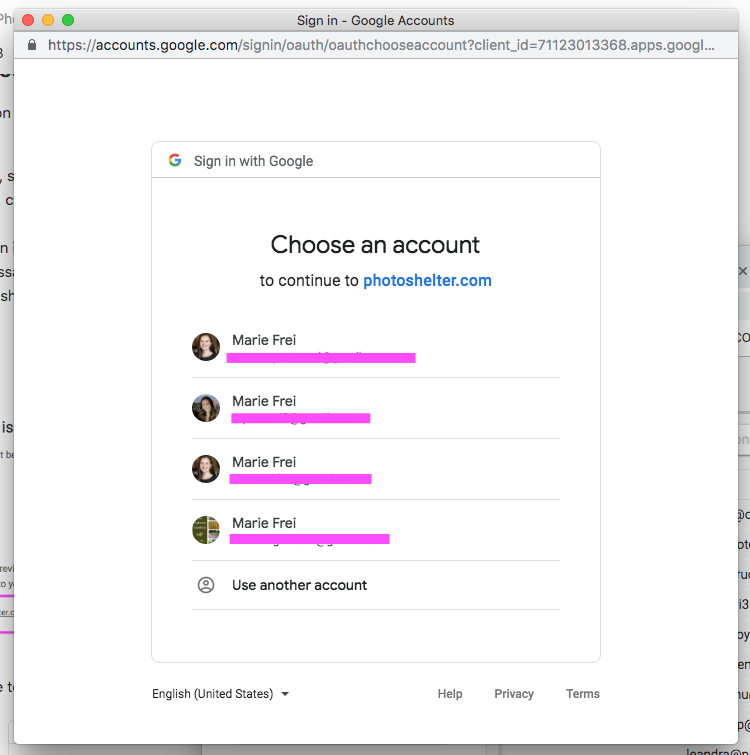The image size is (750, 755).
Task: Expand the English (United States) language dropdown
Action: pyautogui.click(x=220, y=694)
